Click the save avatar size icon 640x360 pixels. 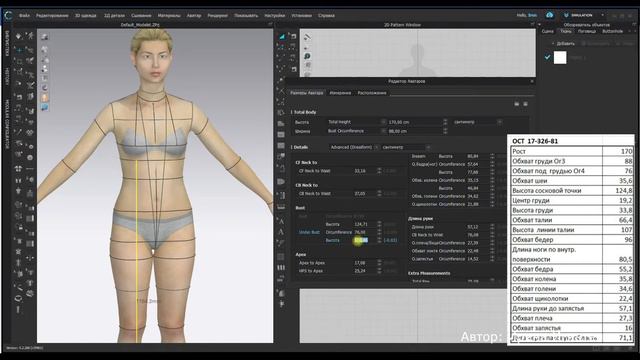point(525,104)
